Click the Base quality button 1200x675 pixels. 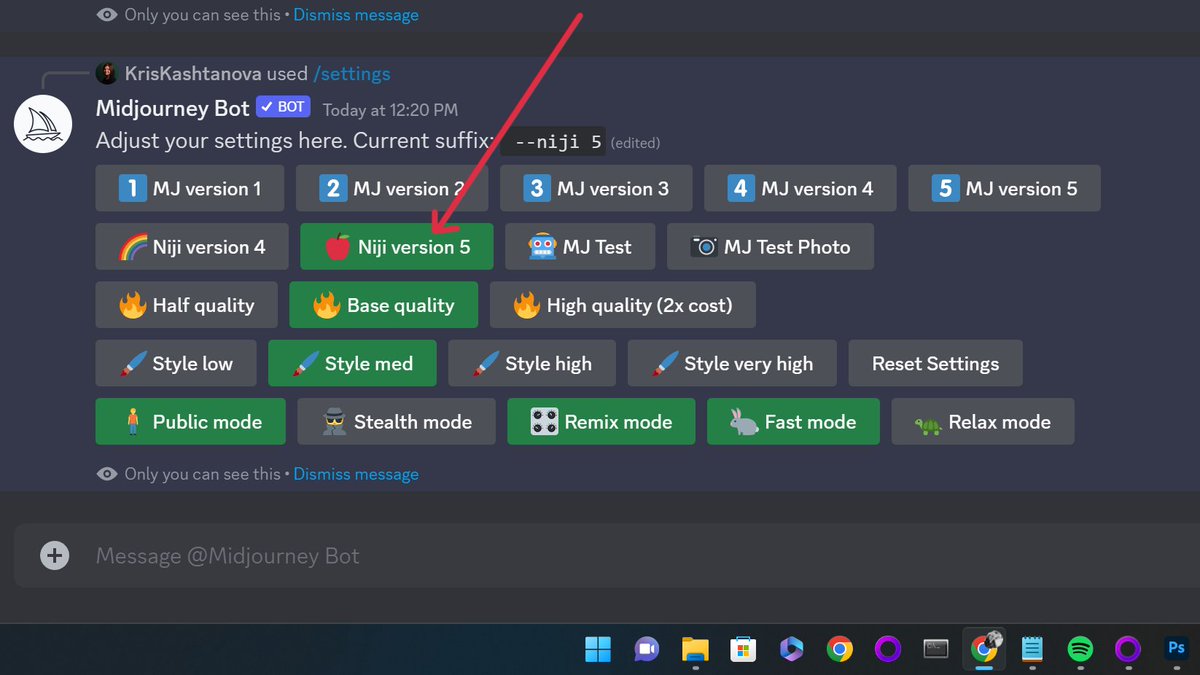tap(384, 305)
